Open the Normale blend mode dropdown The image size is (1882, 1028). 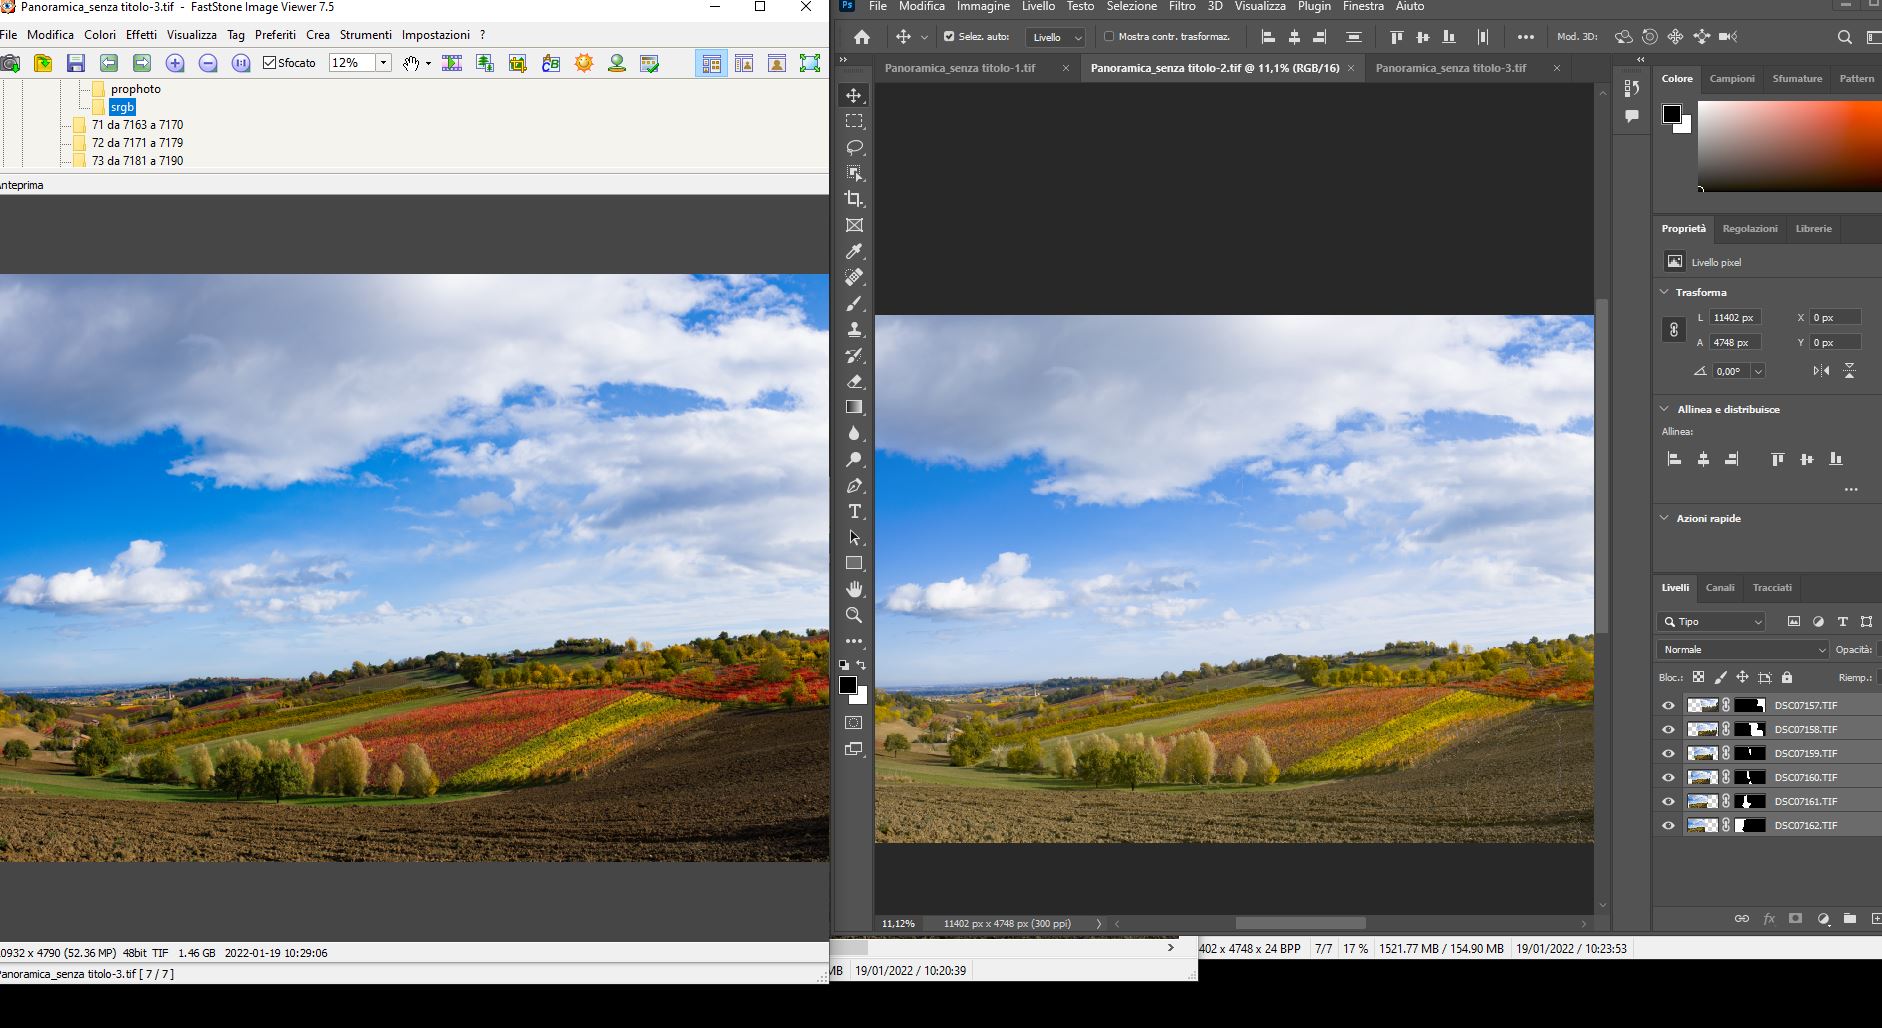click(1740, 649)
